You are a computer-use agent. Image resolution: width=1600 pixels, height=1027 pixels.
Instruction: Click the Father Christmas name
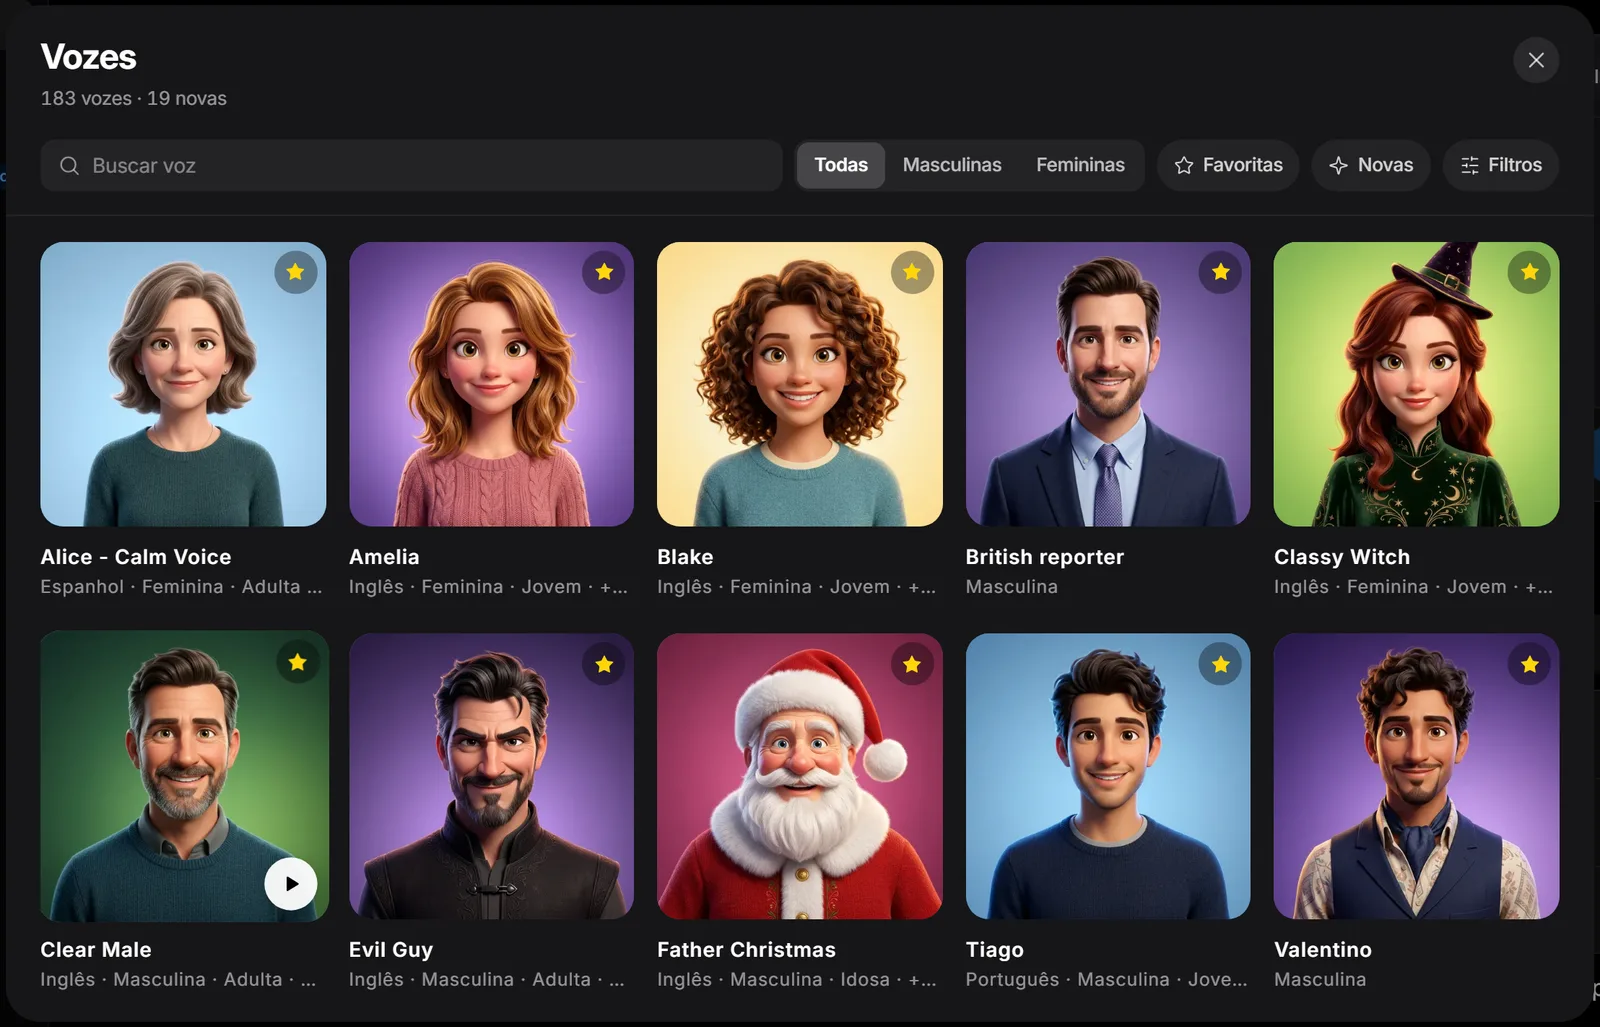click(746, 950)
